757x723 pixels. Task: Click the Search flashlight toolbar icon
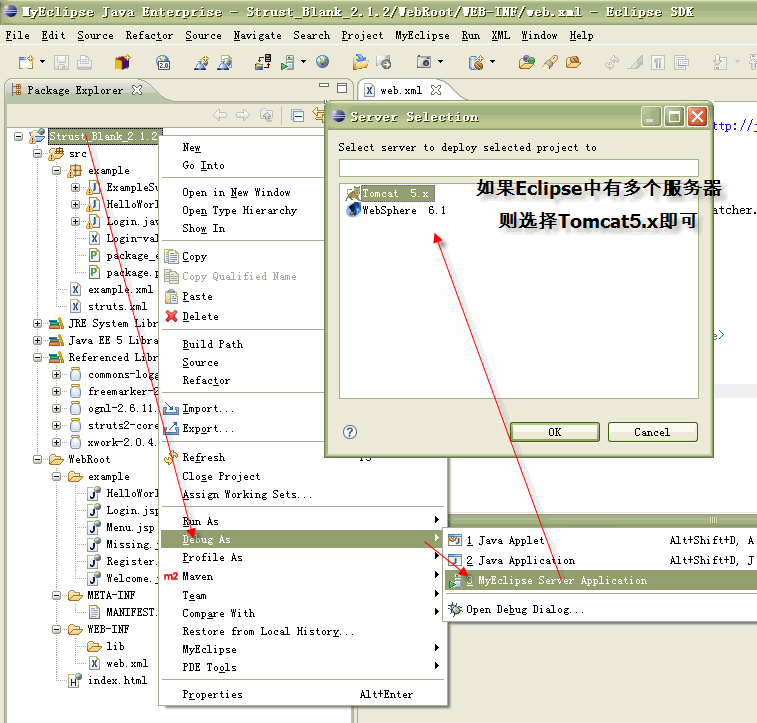[550, 62]
